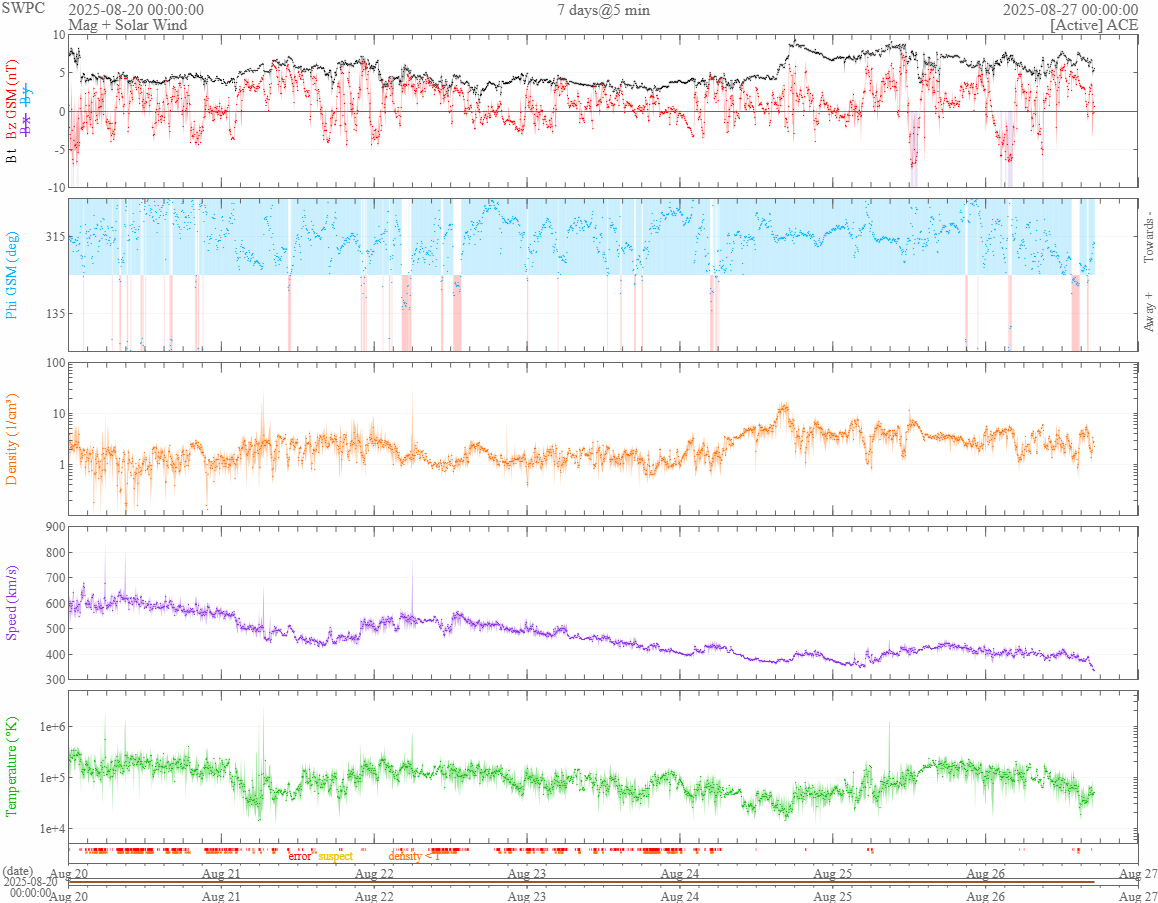
Task: Click the 'Away +' sector label
Action: [1148, 311]
